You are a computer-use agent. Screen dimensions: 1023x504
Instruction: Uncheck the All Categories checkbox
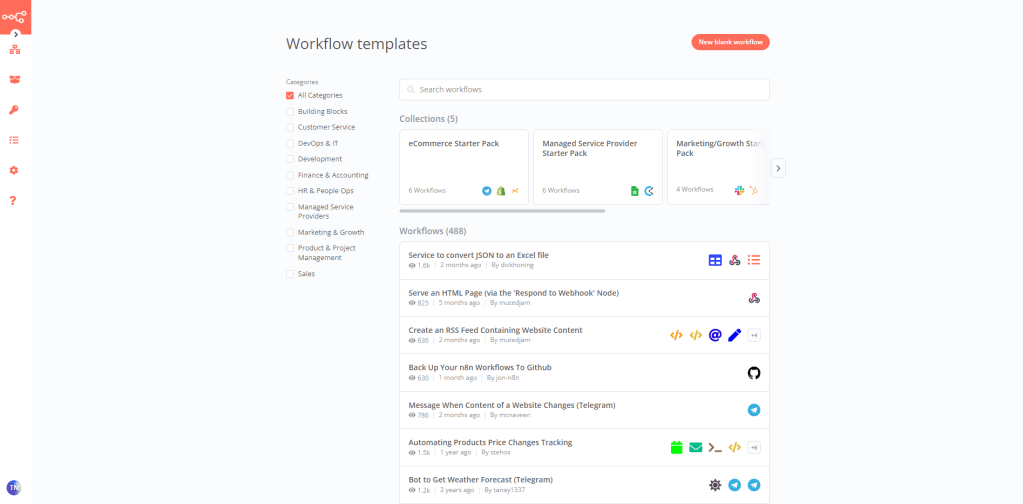click(x=290, y=96)
